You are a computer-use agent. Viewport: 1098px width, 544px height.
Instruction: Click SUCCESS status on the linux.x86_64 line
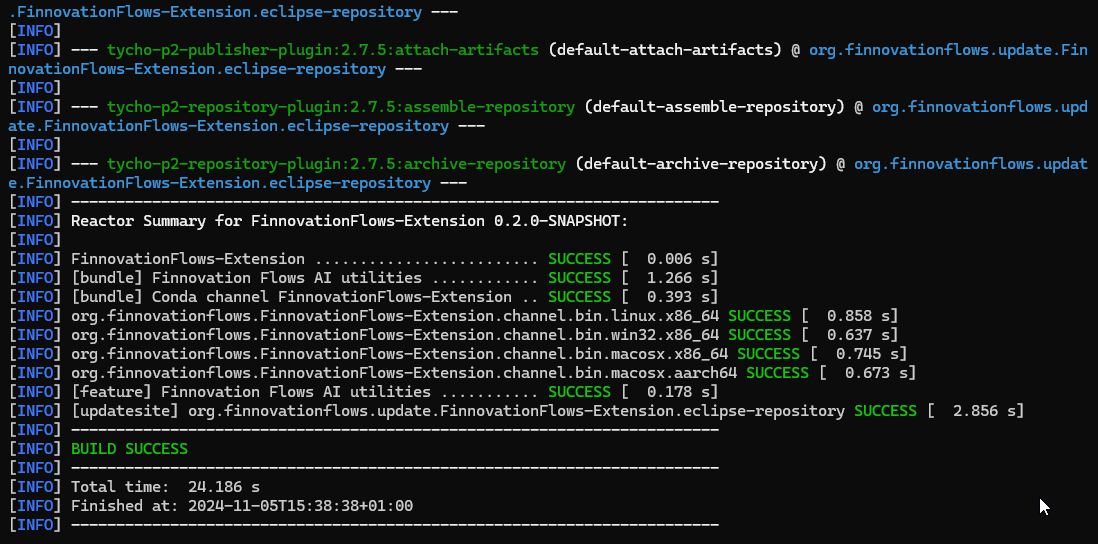tap(759, 316)
